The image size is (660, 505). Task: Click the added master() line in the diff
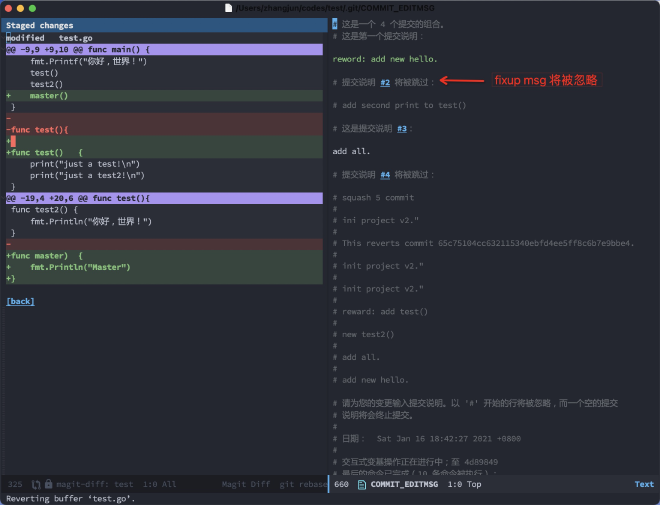point(49,95)
